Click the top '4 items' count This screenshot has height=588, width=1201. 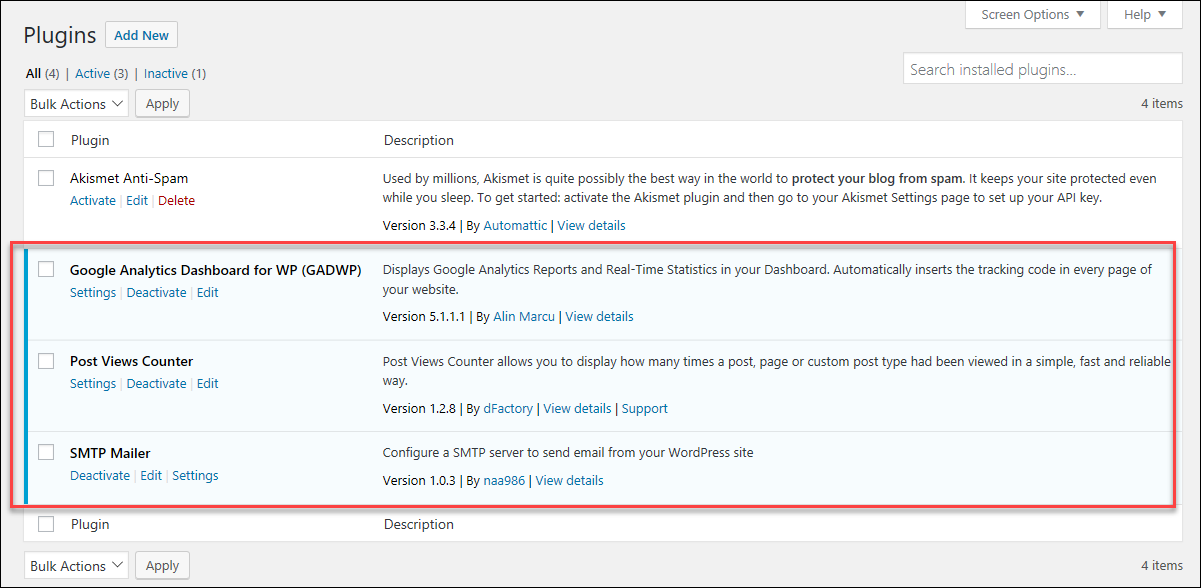click(1162, 104)
